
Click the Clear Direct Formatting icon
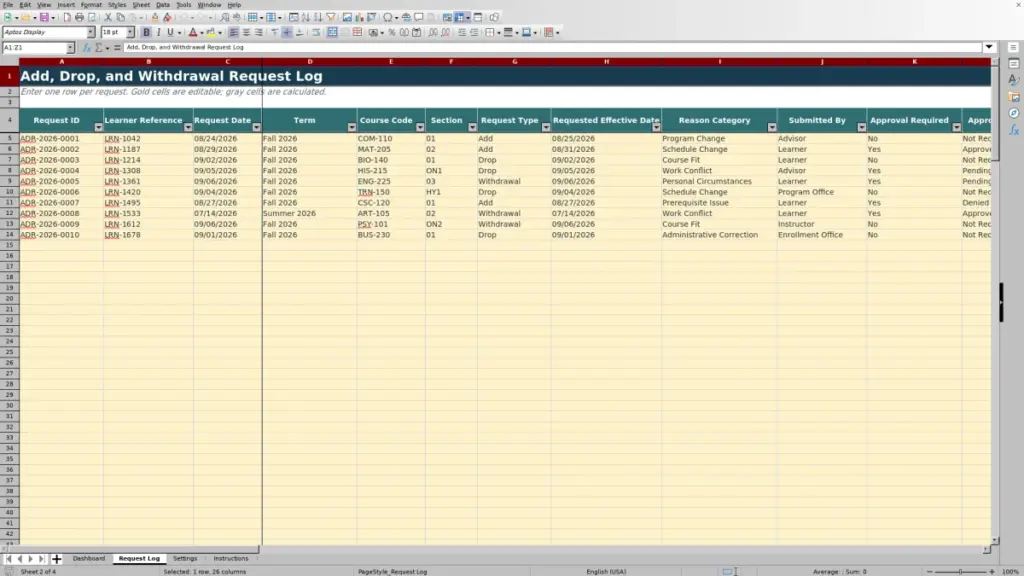coord(167,18)
